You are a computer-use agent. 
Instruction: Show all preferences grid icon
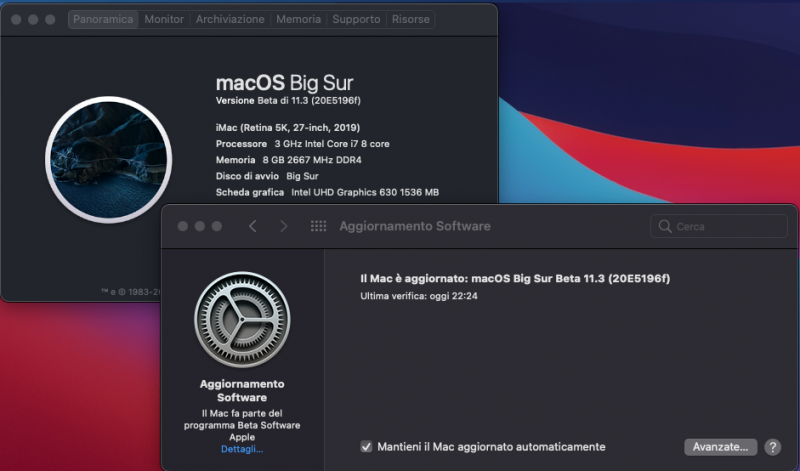pyautogui.click(x=318, y=226)
